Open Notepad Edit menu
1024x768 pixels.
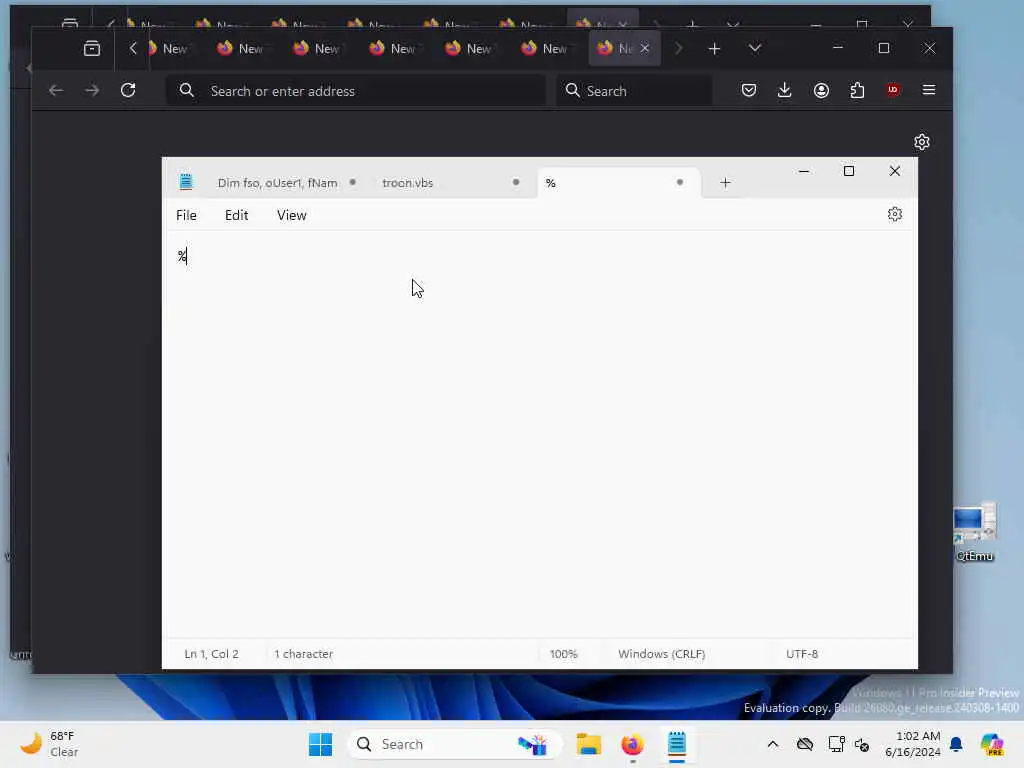click(236, 216)
